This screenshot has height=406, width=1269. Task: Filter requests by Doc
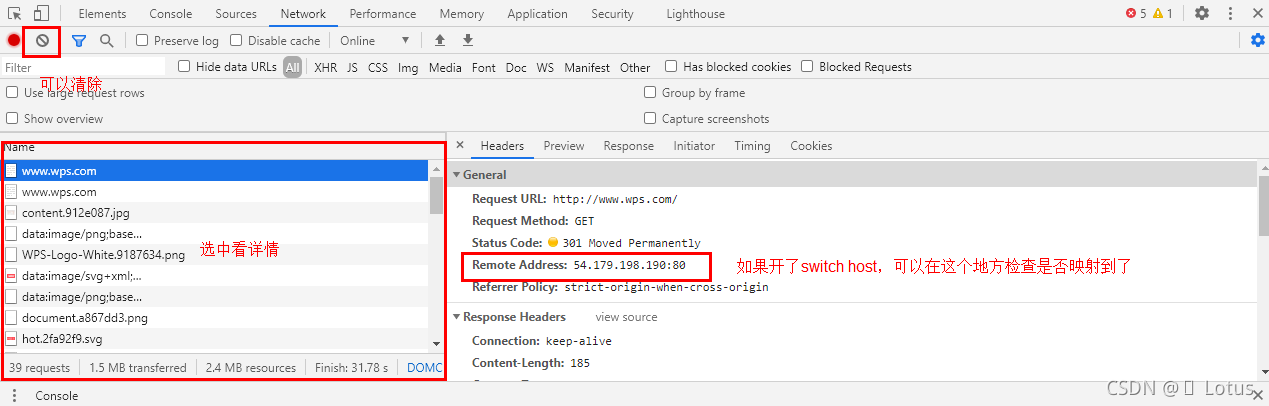click(x=516, y=67)
